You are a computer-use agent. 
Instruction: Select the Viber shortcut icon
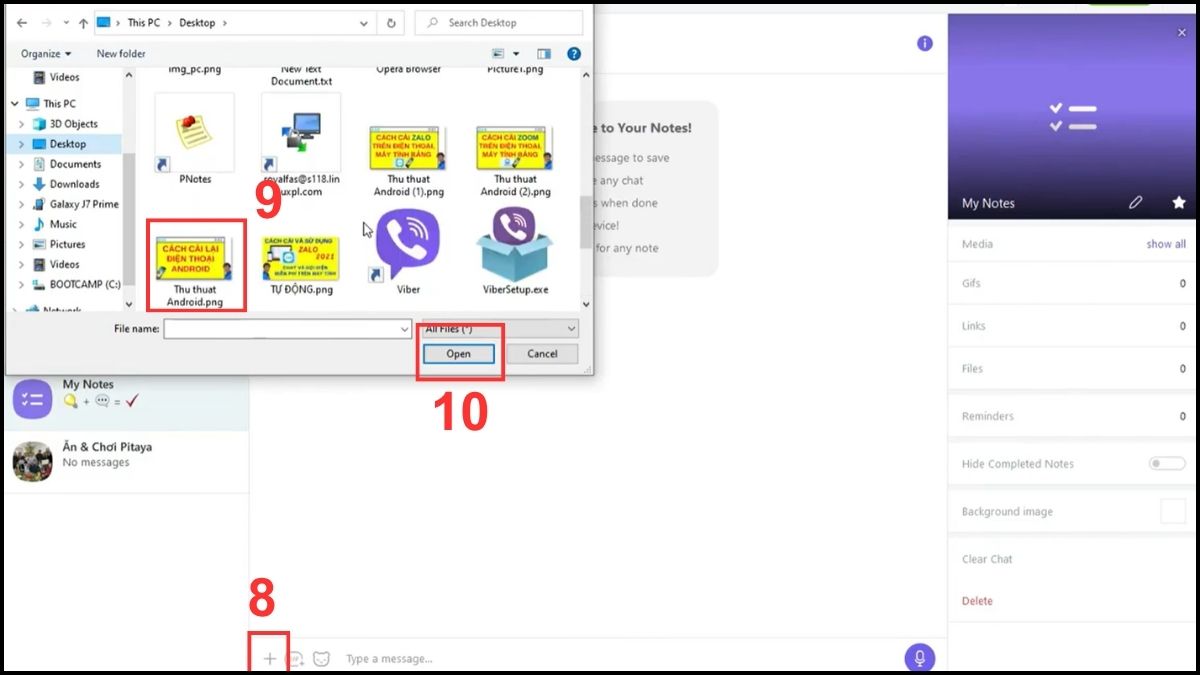[x=408, y=250]
